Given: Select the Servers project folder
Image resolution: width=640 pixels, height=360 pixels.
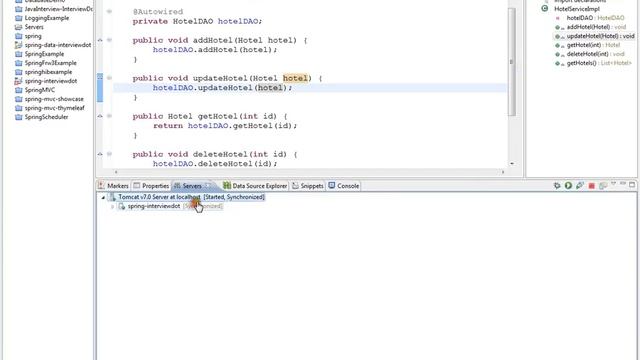Looking at the screenshot, I should [34, 27].
